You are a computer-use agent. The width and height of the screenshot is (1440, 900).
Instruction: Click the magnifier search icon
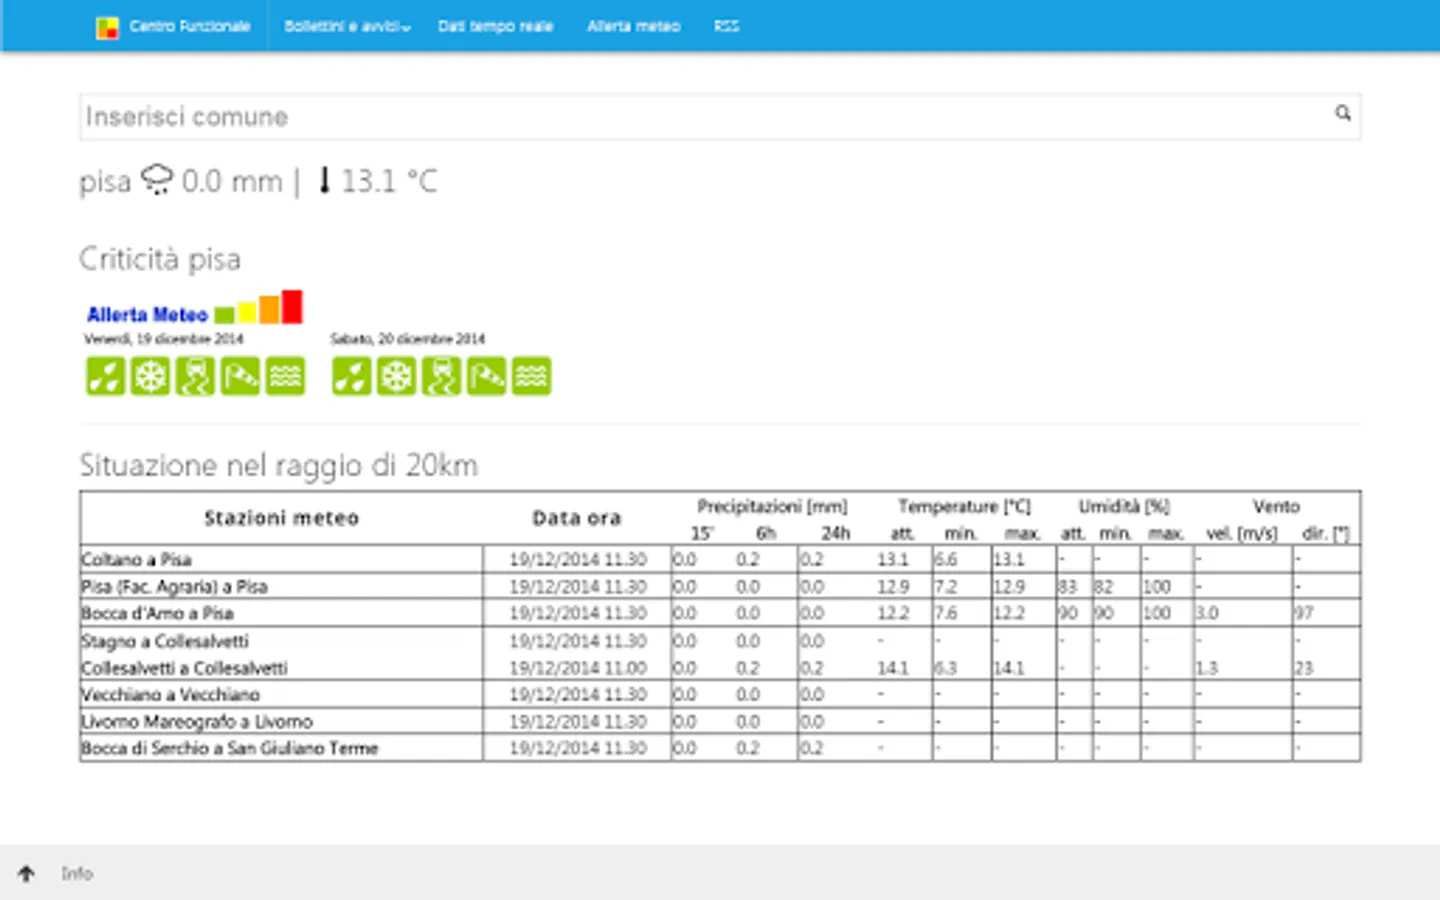tap(1343, 113)
